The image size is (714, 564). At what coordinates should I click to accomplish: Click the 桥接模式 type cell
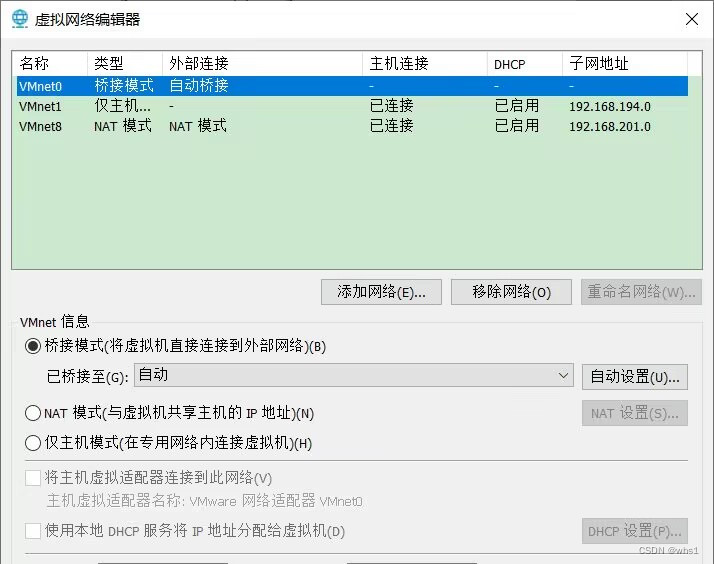pos(124,86)
